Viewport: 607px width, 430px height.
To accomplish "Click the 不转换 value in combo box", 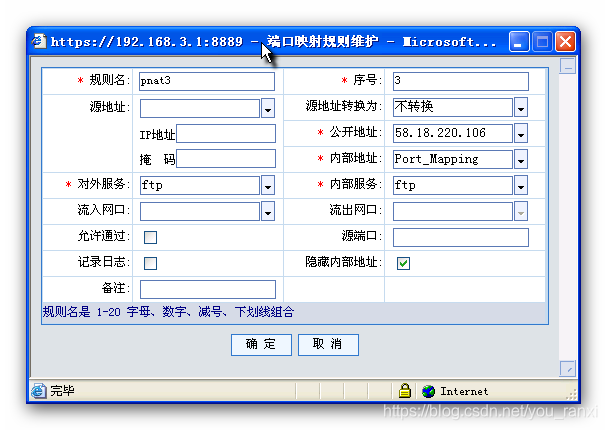I will click(x=414, y=106).
